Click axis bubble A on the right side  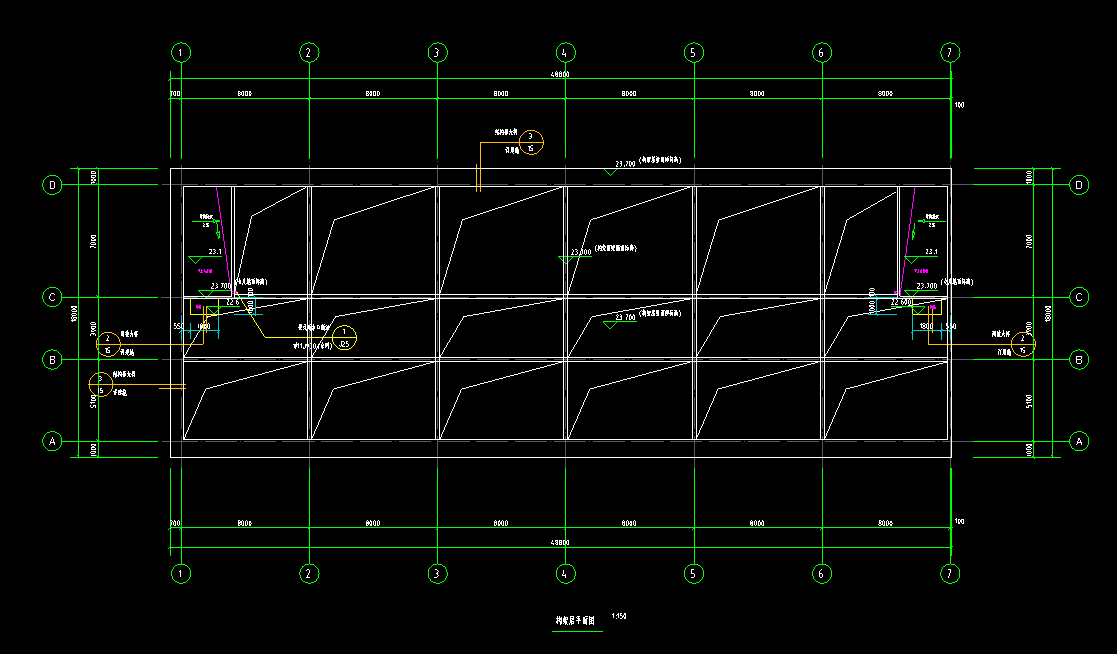coord(1079,440)
